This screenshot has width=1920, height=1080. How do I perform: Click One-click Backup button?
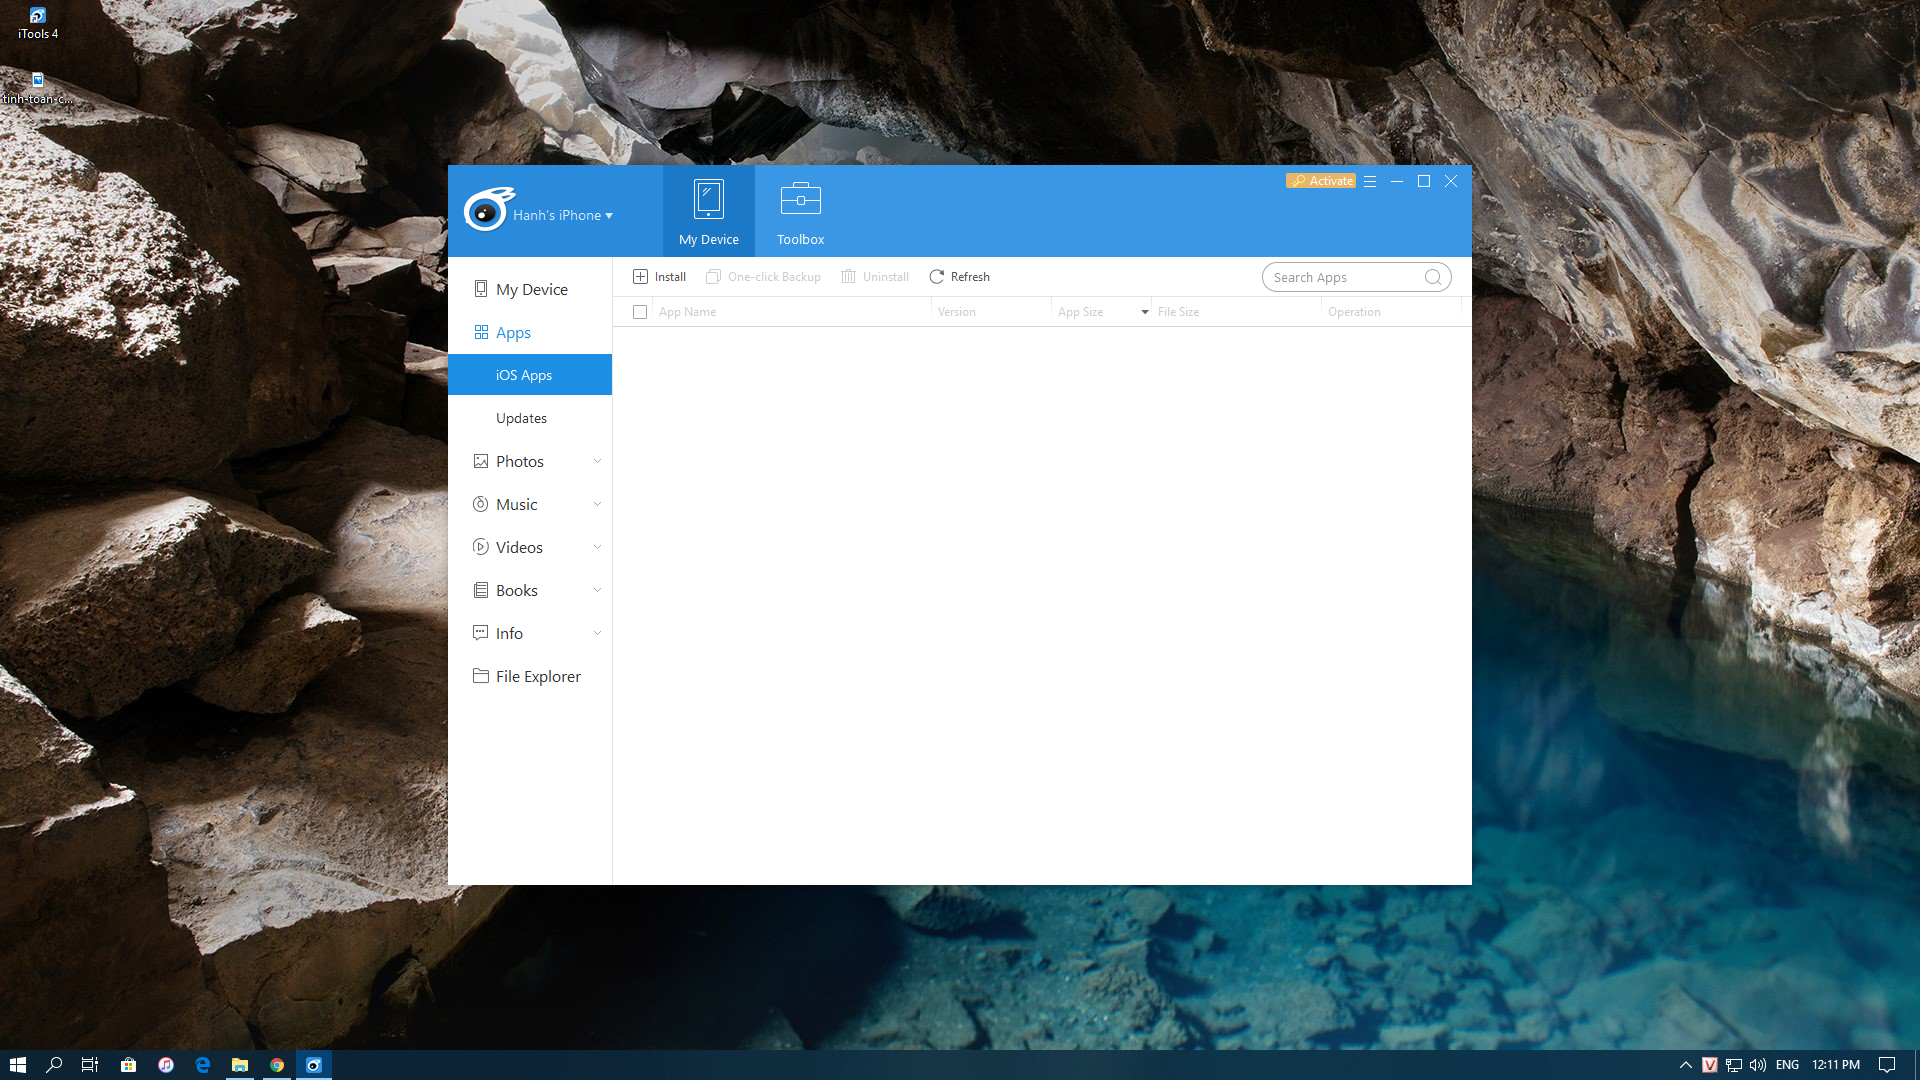pyautogui.click(x=763, y=277)
